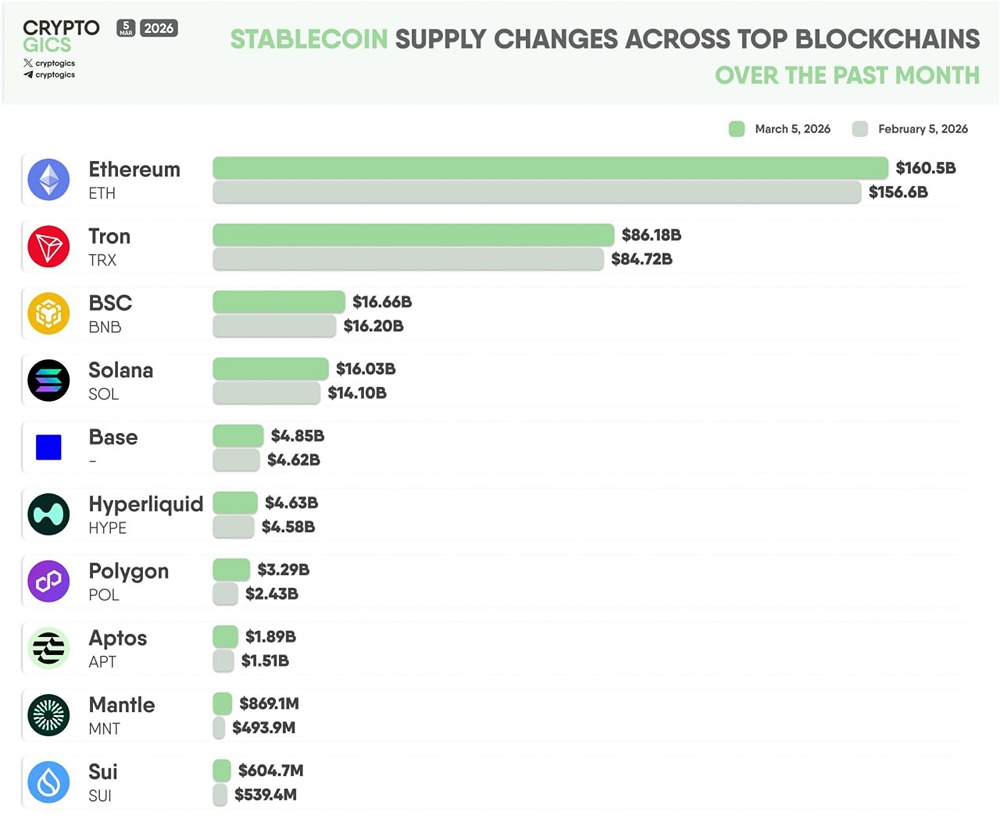Click the Hyperliquid chain name label
Viewport: 1000px width, 827px height.
[x=146, y=504]
